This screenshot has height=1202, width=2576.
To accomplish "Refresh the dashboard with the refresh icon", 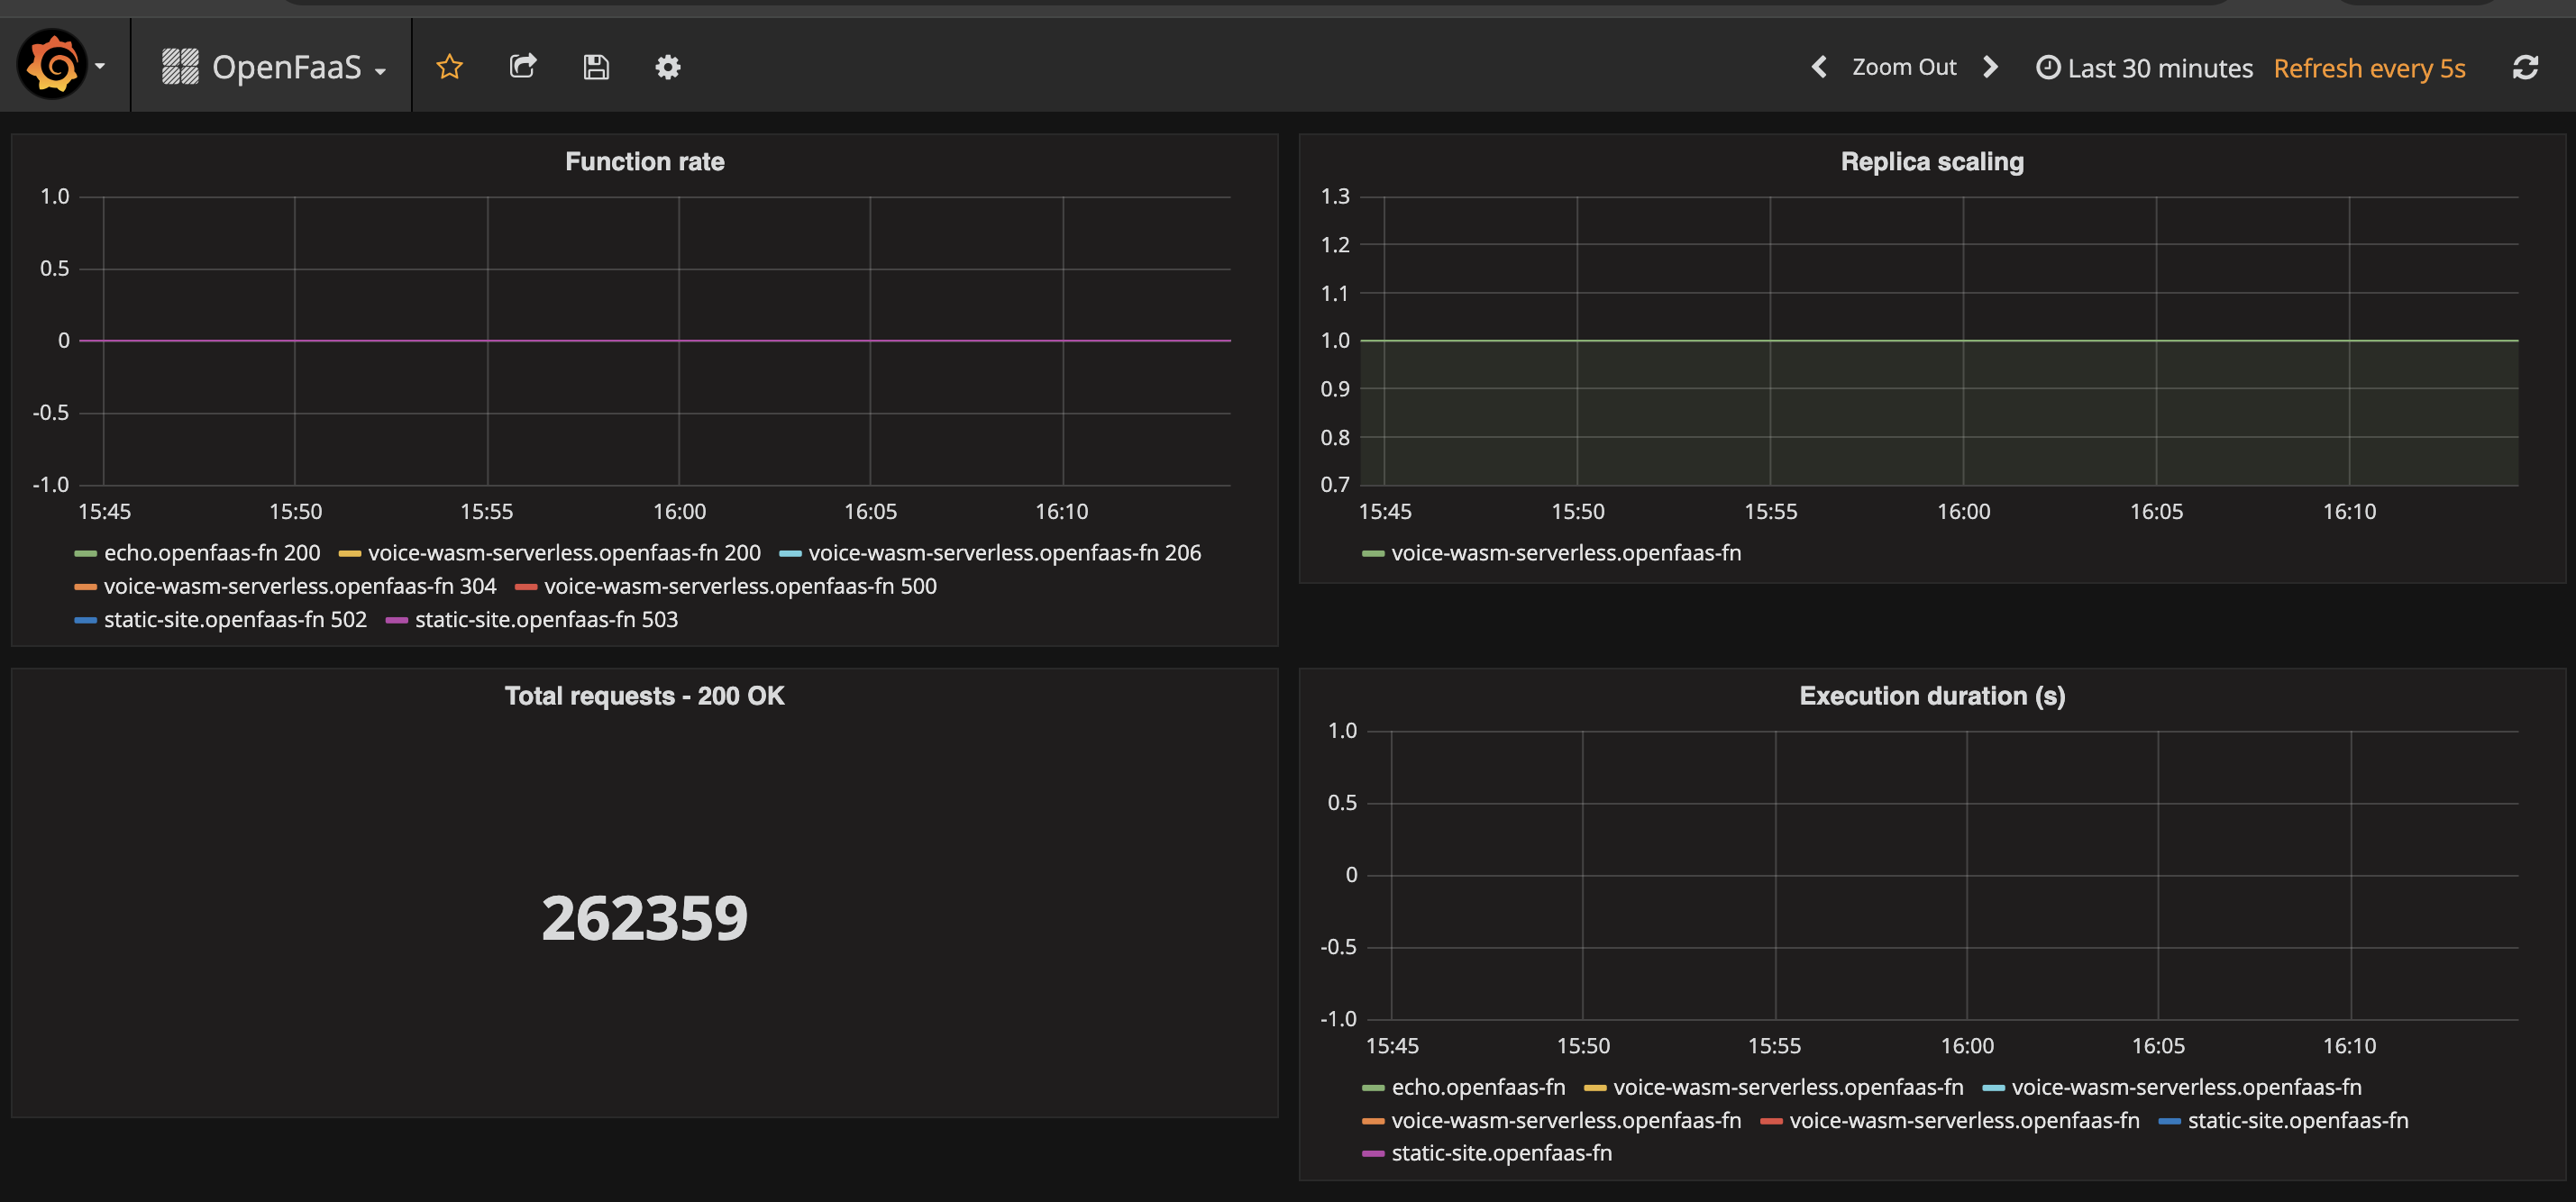I will tap(2525, 67).
